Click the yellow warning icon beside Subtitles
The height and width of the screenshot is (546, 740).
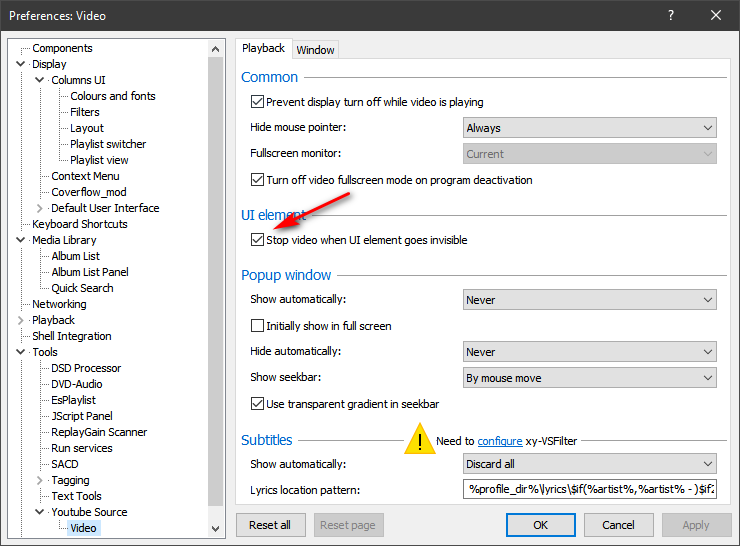click(419, 440)
